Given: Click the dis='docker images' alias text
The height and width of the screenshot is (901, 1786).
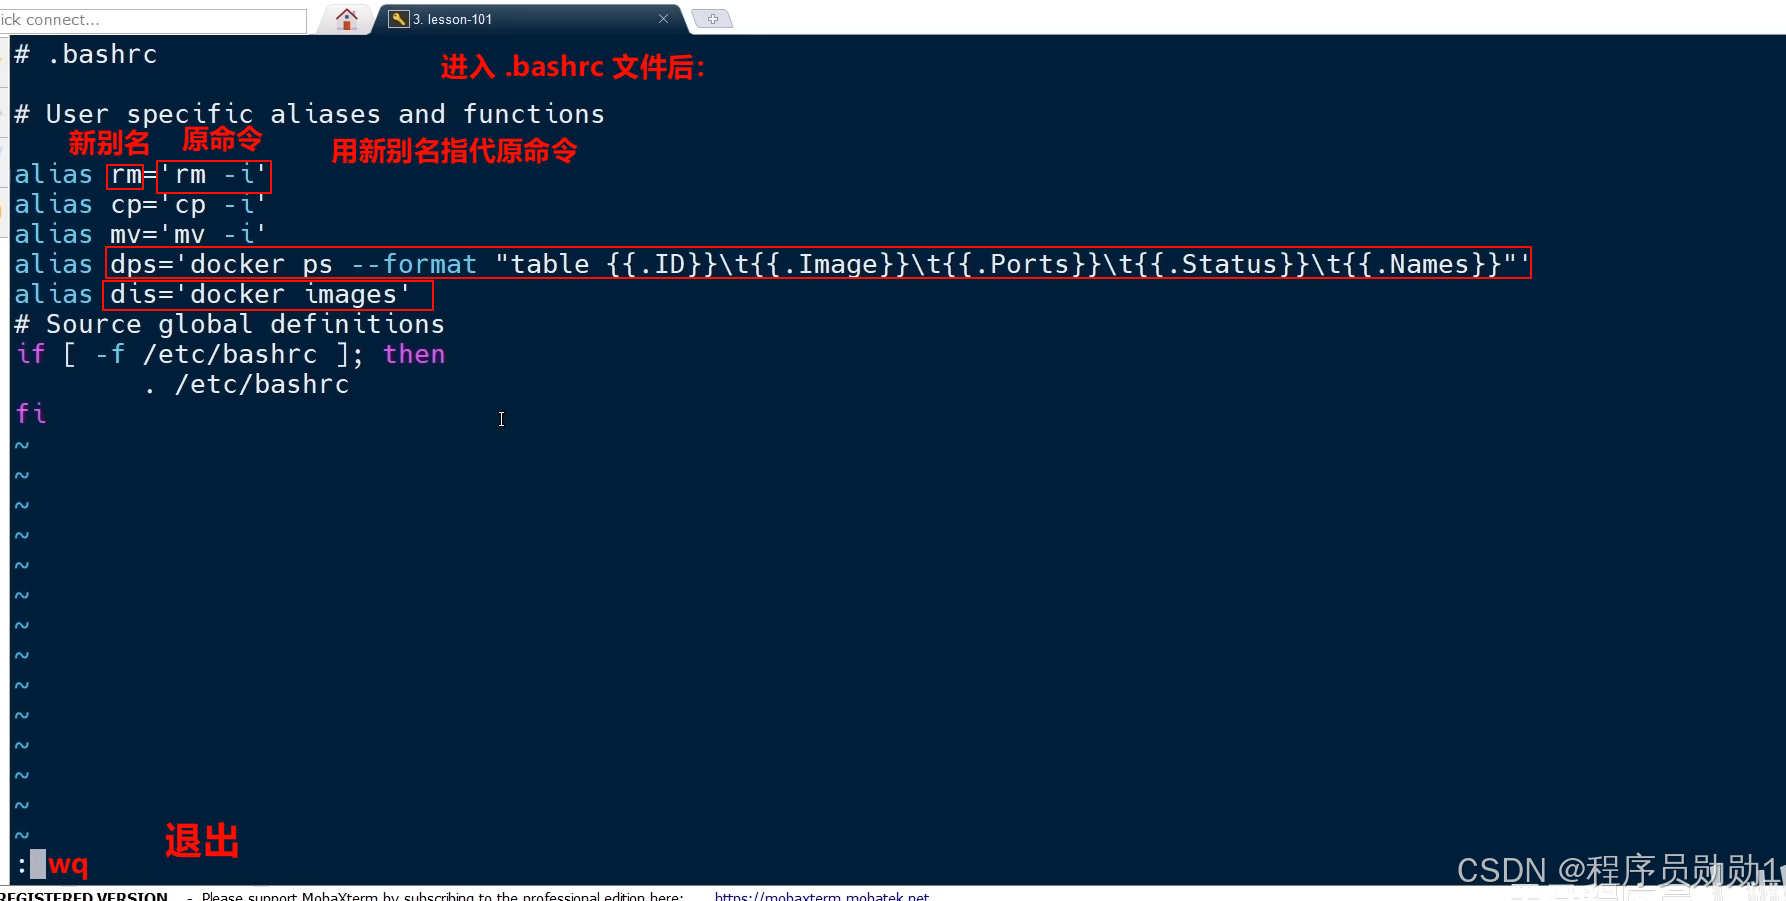Looking at the screenshot, I should tap(260, 295).
